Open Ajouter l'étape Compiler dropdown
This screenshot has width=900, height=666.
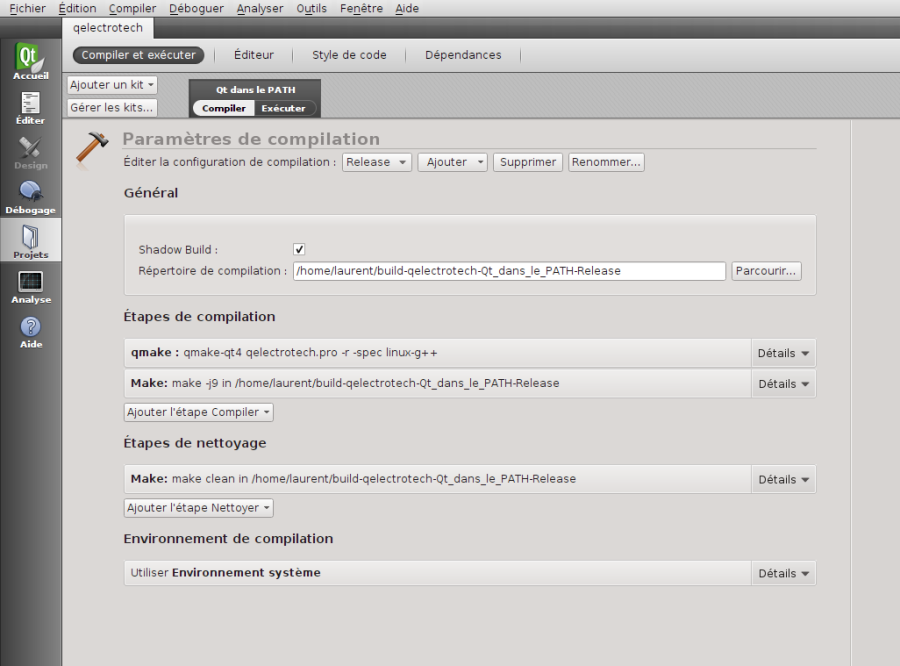[199, 412]
